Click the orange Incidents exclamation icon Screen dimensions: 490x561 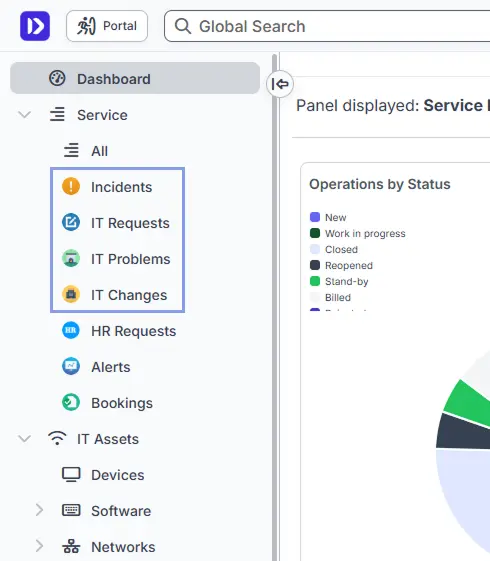click(71, 186)
